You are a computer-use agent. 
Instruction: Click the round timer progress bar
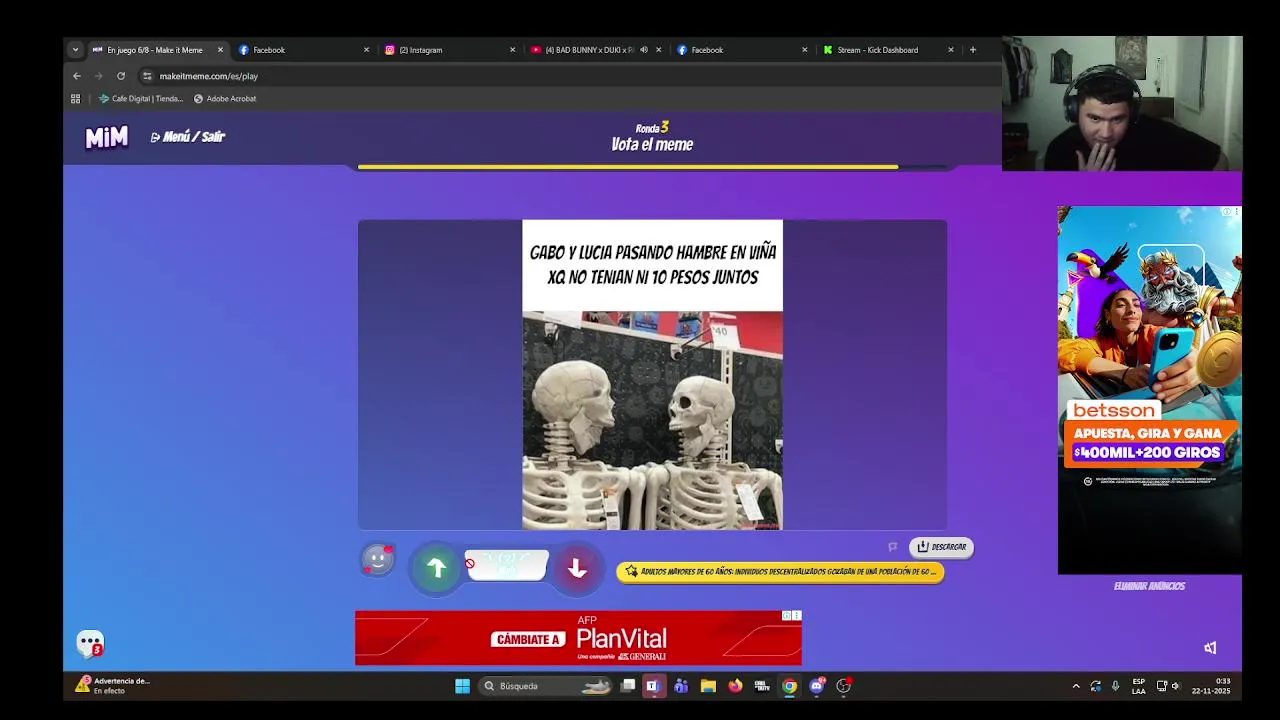click(652, 167)
